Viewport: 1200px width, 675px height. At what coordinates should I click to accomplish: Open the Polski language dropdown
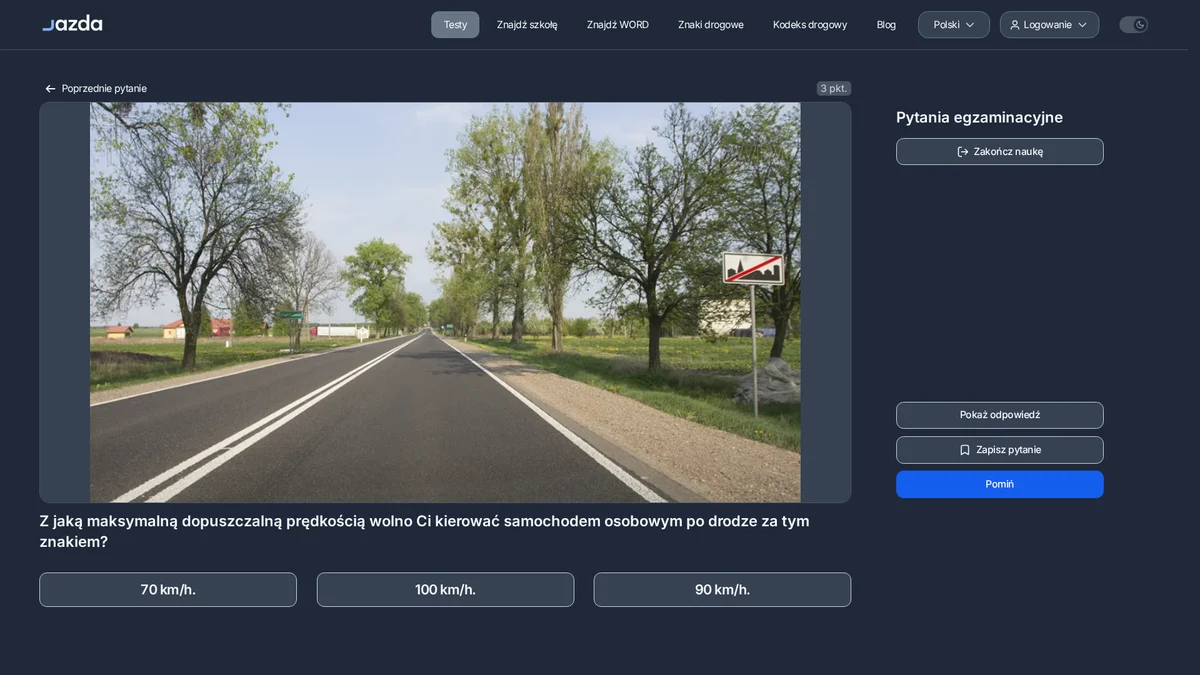click(954, 25)
